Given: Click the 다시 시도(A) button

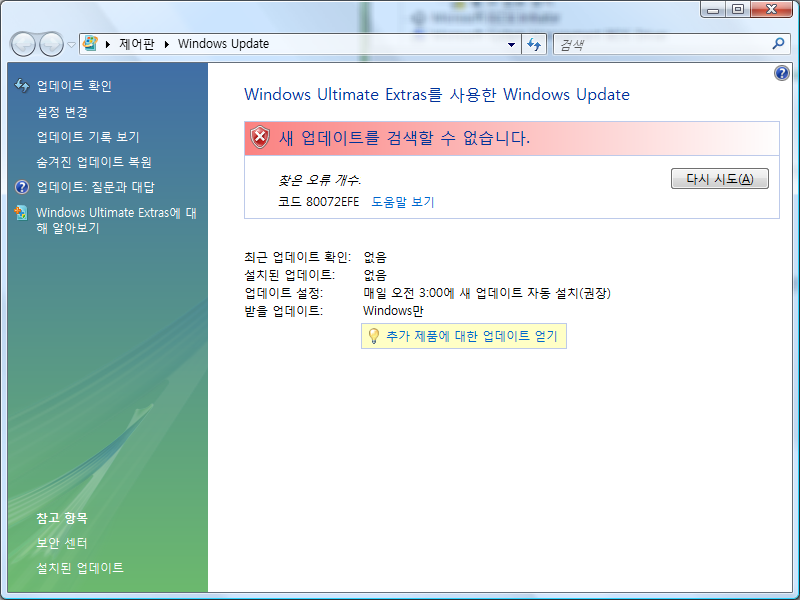Looking at the screenshot, I should [719, 179].
